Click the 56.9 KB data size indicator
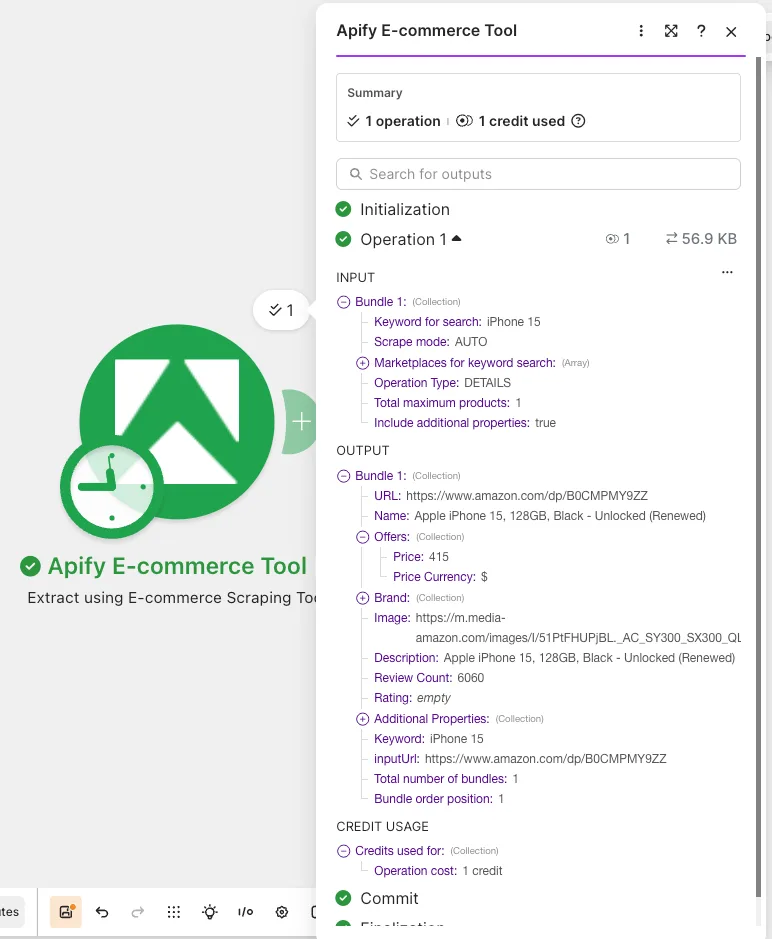 click(x=701, y=239)
